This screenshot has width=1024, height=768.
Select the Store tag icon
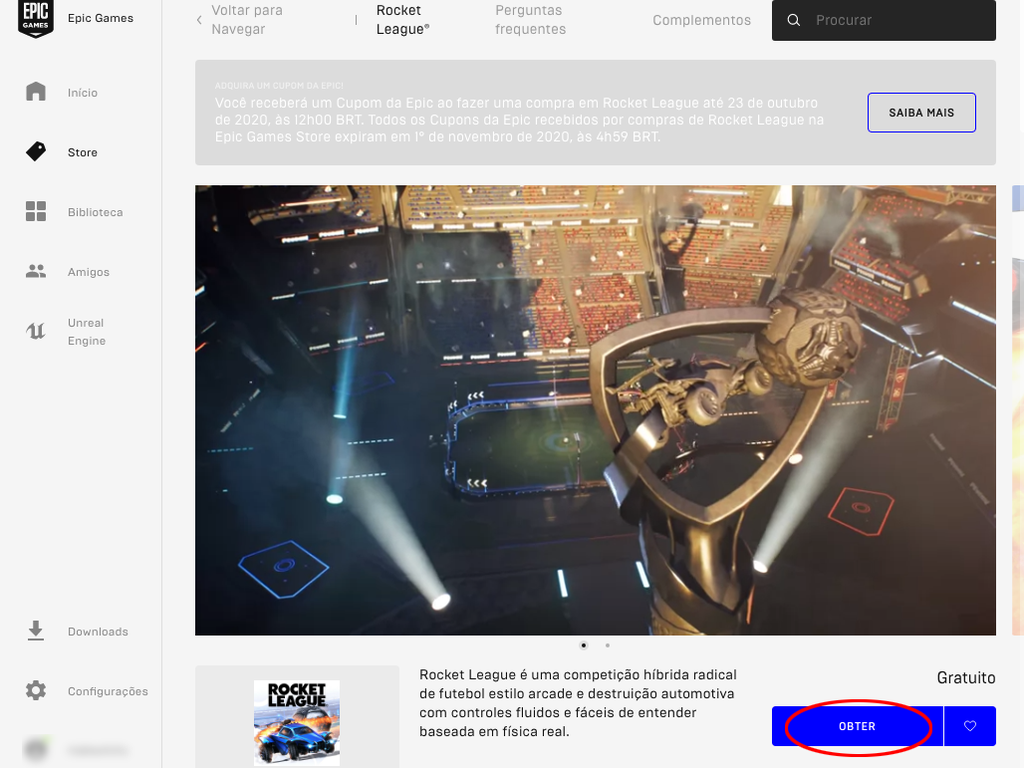point(36,152)
